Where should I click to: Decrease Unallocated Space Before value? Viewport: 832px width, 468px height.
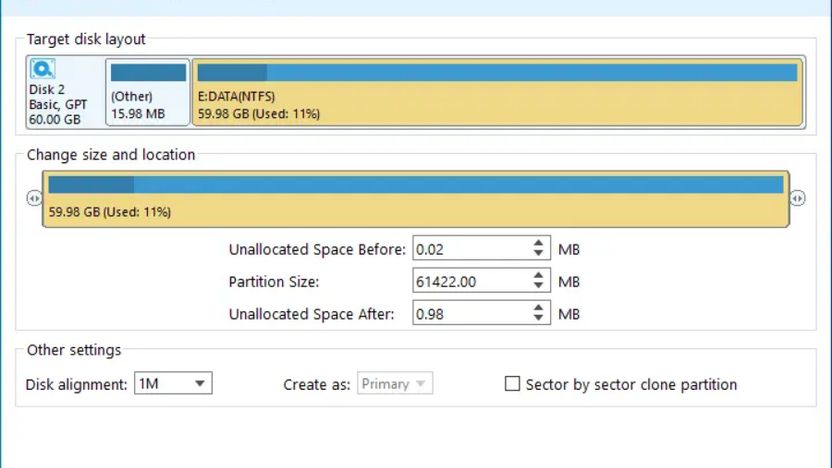click(539, 253)
